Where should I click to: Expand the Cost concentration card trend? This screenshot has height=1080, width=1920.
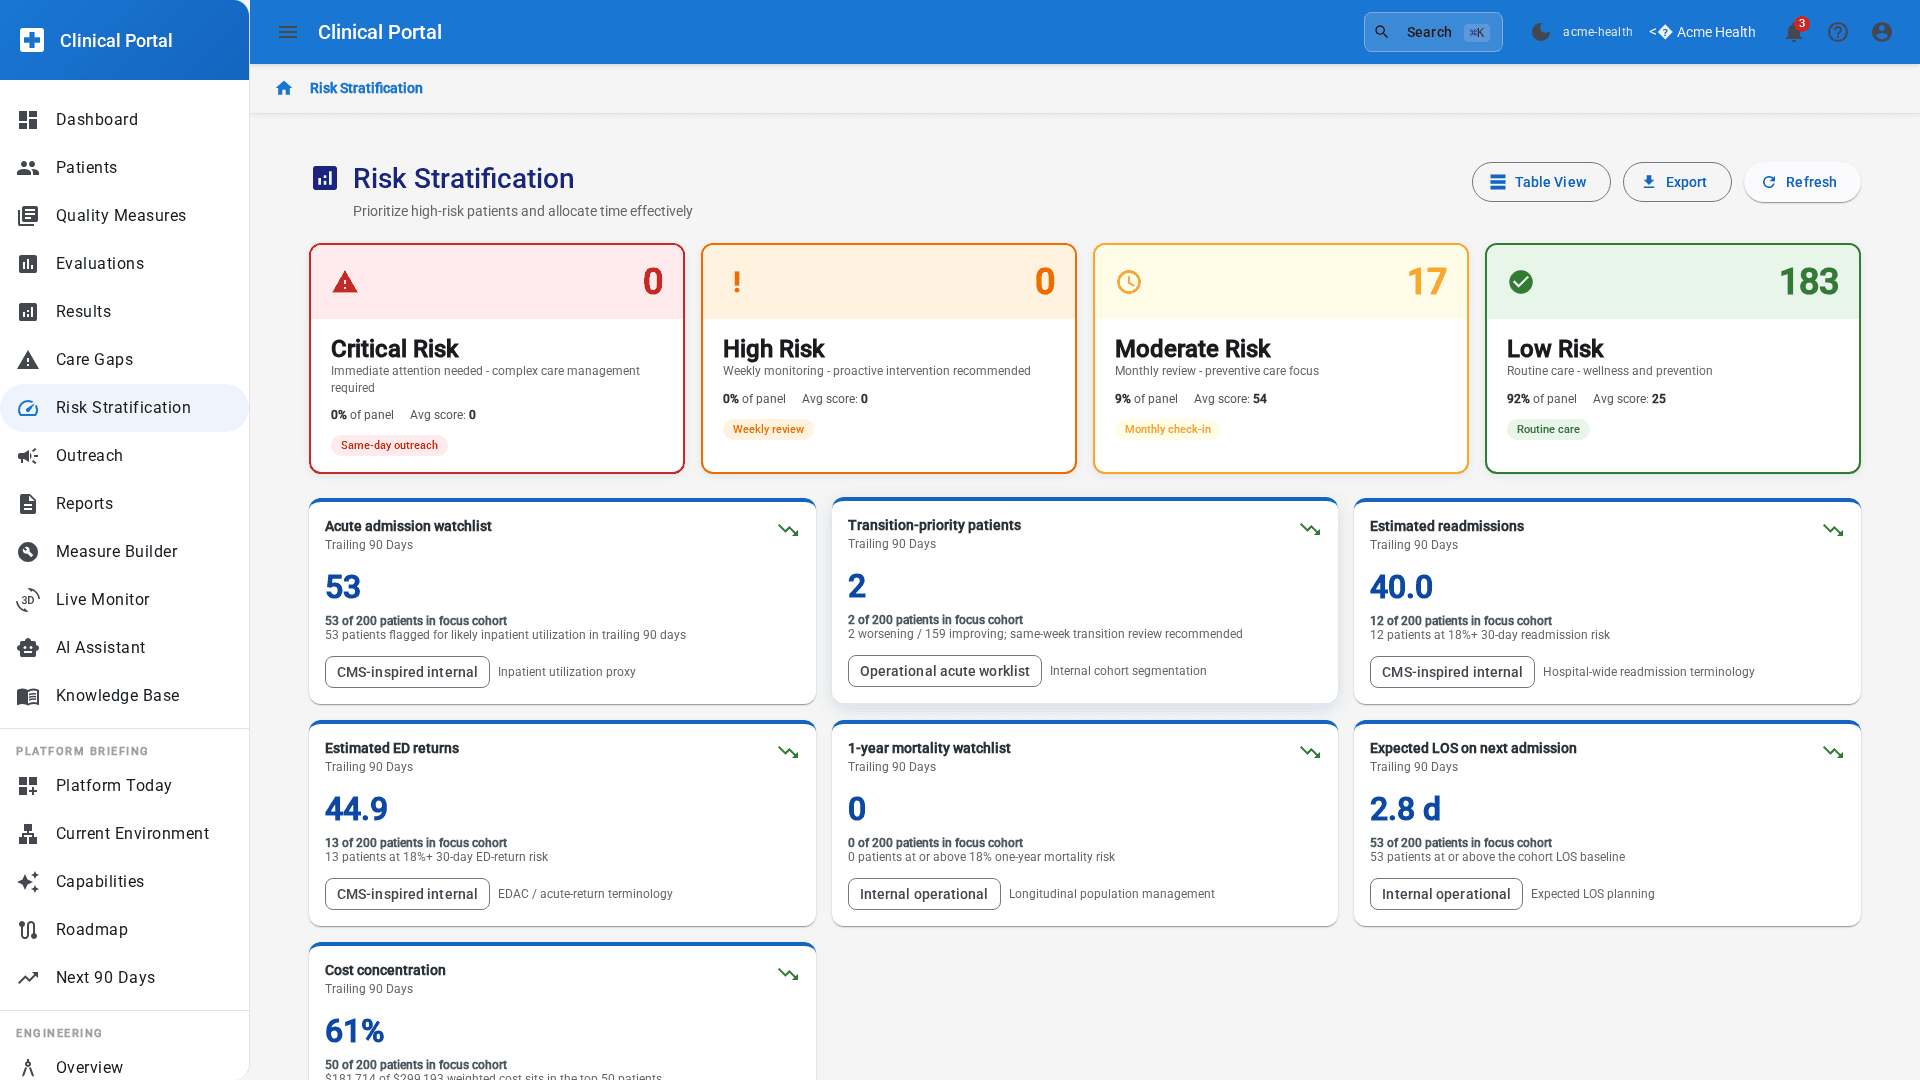[788, 975]
